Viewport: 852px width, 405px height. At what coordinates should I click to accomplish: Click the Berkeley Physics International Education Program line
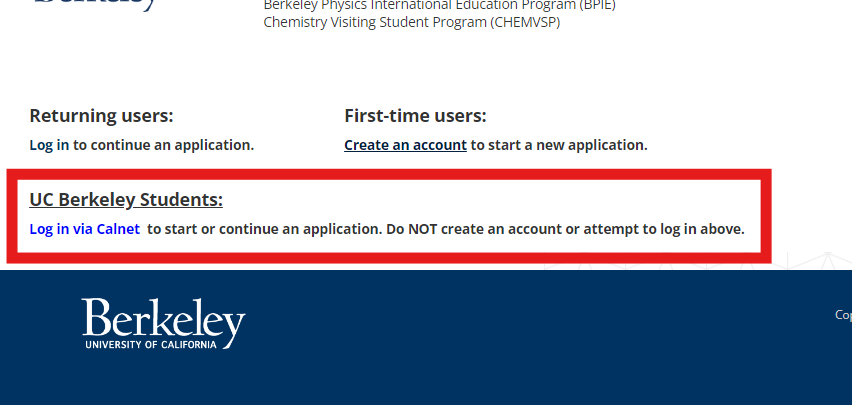click(x=439, y=5)
